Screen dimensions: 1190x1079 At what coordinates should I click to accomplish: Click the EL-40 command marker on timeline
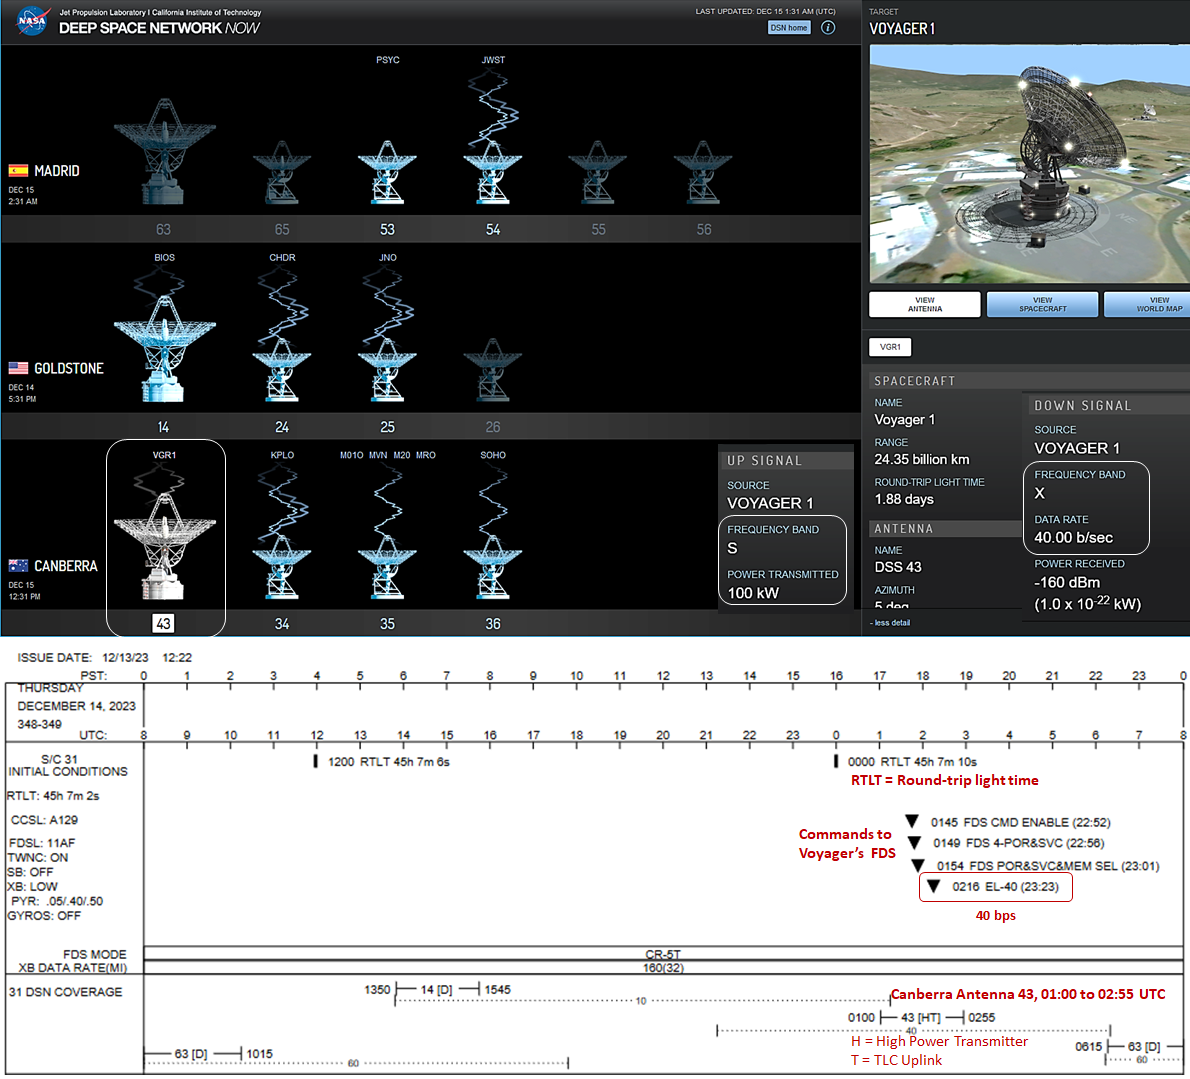coord(934,886)
